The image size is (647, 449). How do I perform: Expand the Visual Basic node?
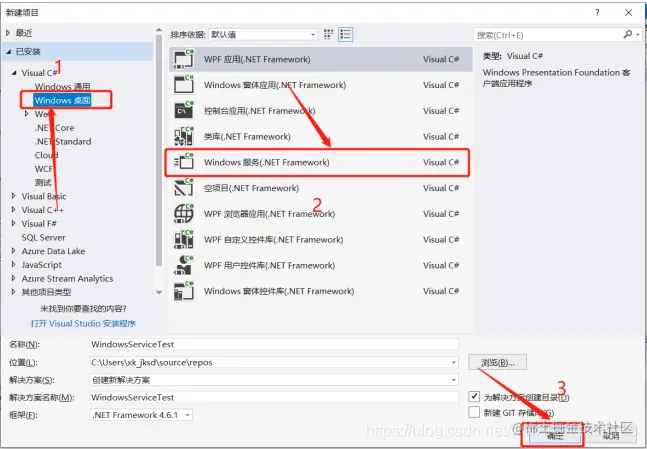pos(14,196)
